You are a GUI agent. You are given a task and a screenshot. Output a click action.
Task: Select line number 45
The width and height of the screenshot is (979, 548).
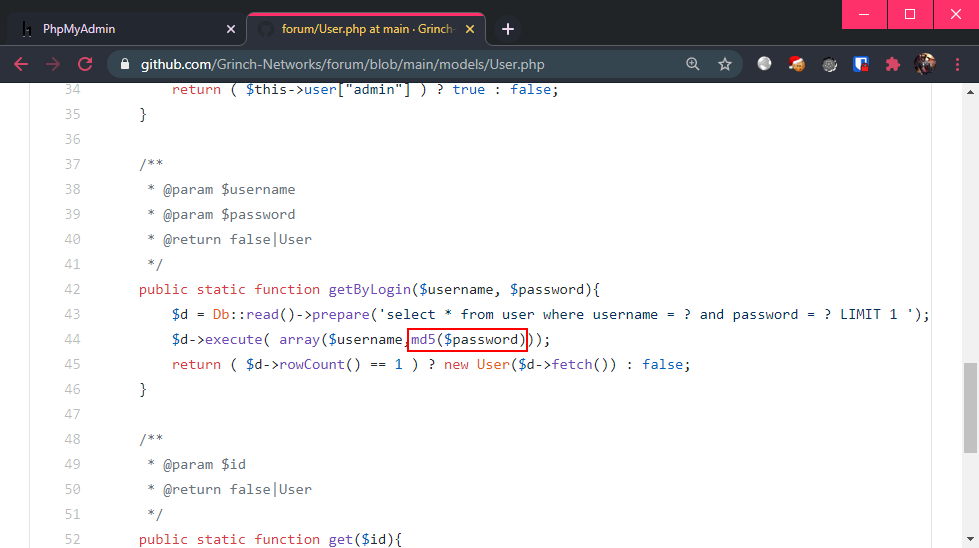72,364
